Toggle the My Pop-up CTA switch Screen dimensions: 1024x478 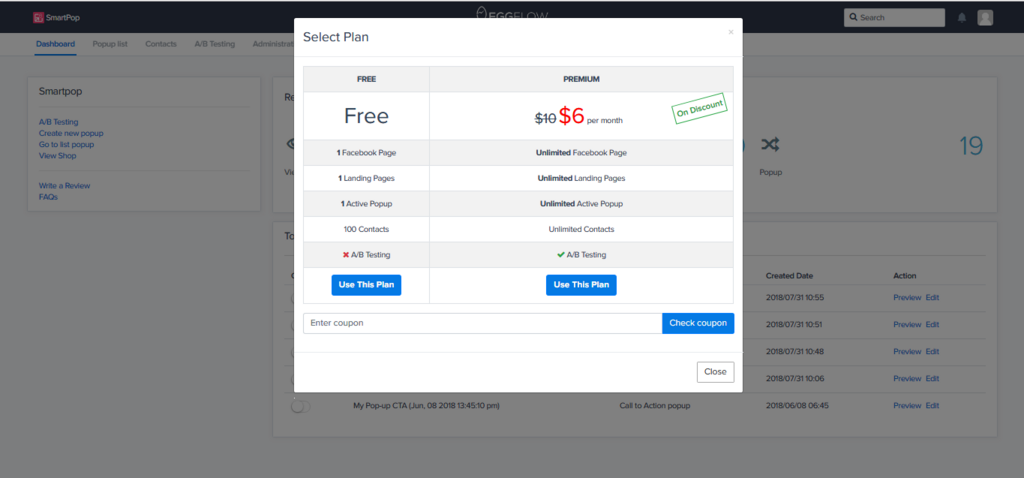point(300,406)
